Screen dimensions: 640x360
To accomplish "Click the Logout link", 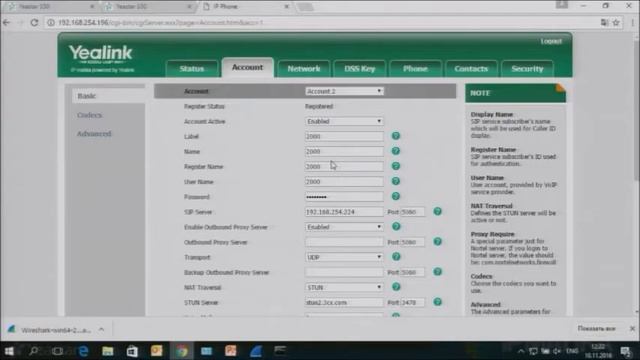I will [x=551, y=41].
